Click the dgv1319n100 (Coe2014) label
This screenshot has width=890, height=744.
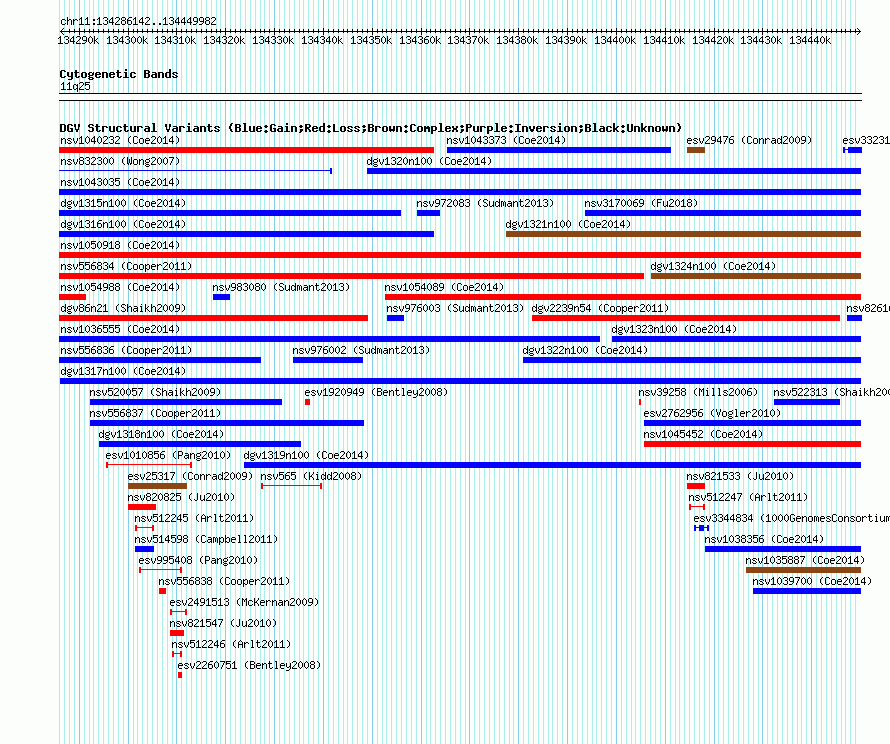pyautogui.click(x=306, y=455)
